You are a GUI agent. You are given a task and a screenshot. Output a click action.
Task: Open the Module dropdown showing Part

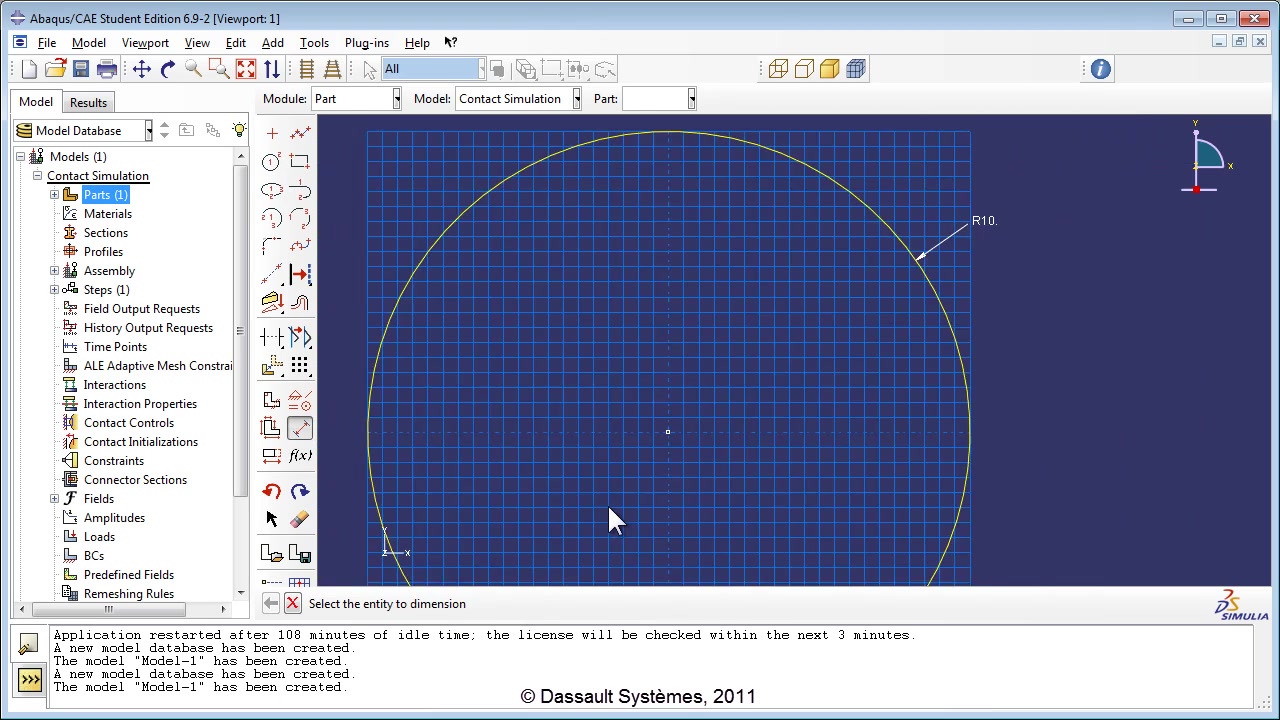pos(357,99)
